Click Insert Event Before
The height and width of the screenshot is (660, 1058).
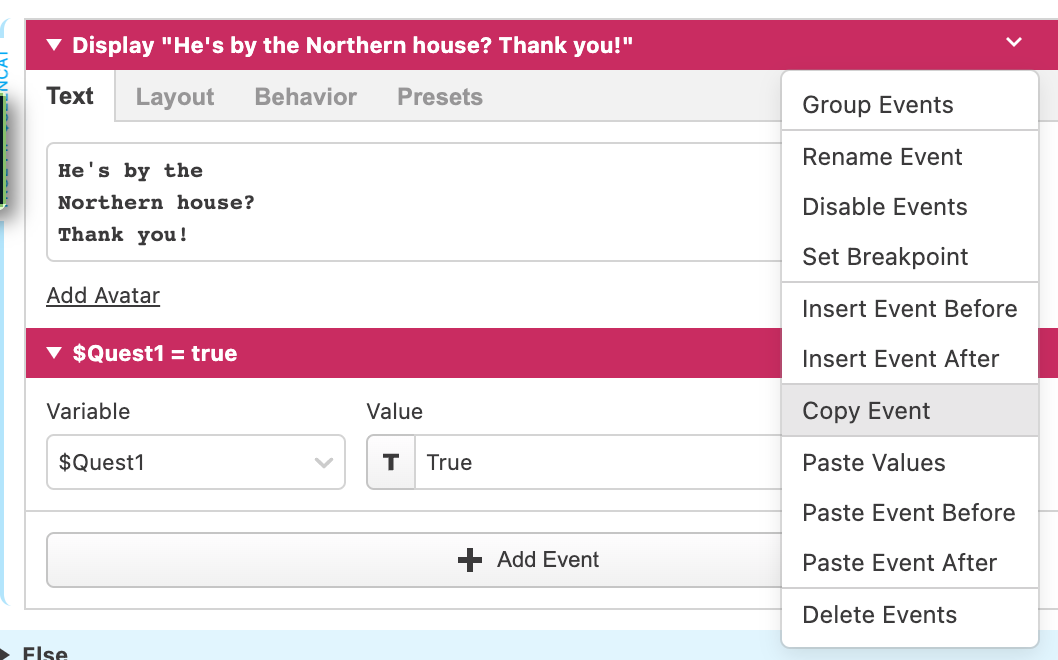pos(909,309)
